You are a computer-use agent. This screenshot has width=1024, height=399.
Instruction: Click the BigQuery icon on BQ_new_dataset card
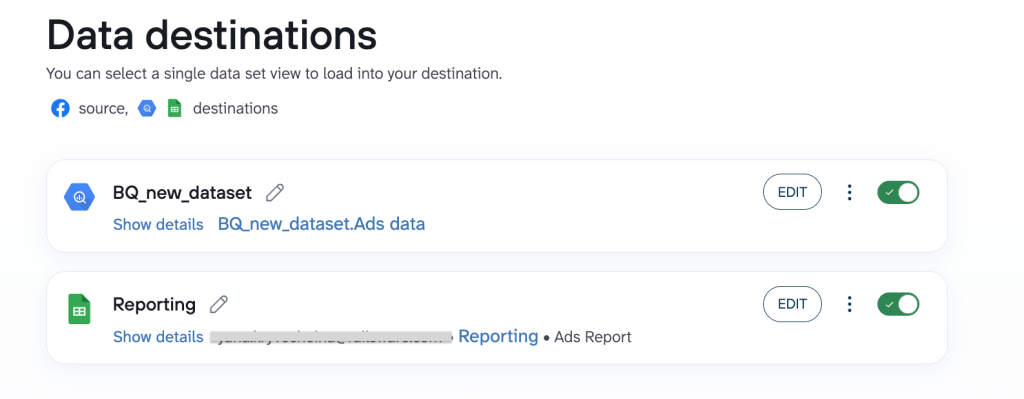80,197
